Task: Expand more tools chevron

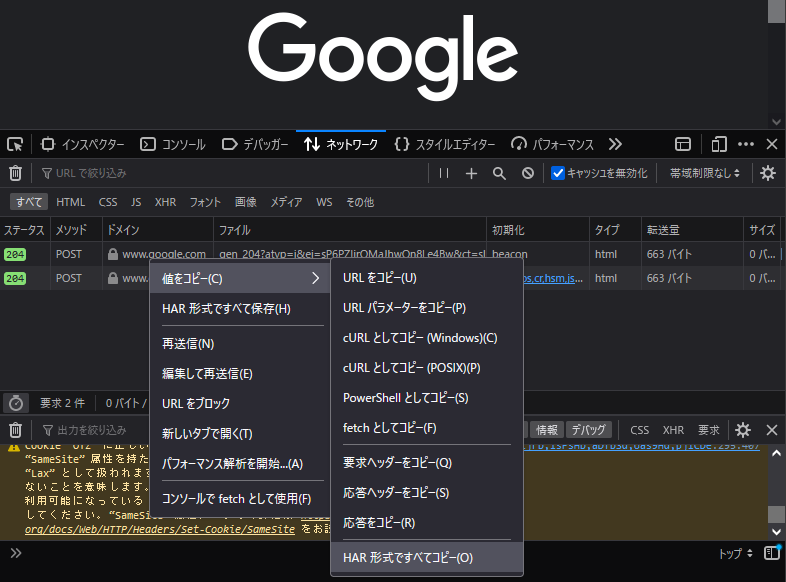Action: coord(615,144)
